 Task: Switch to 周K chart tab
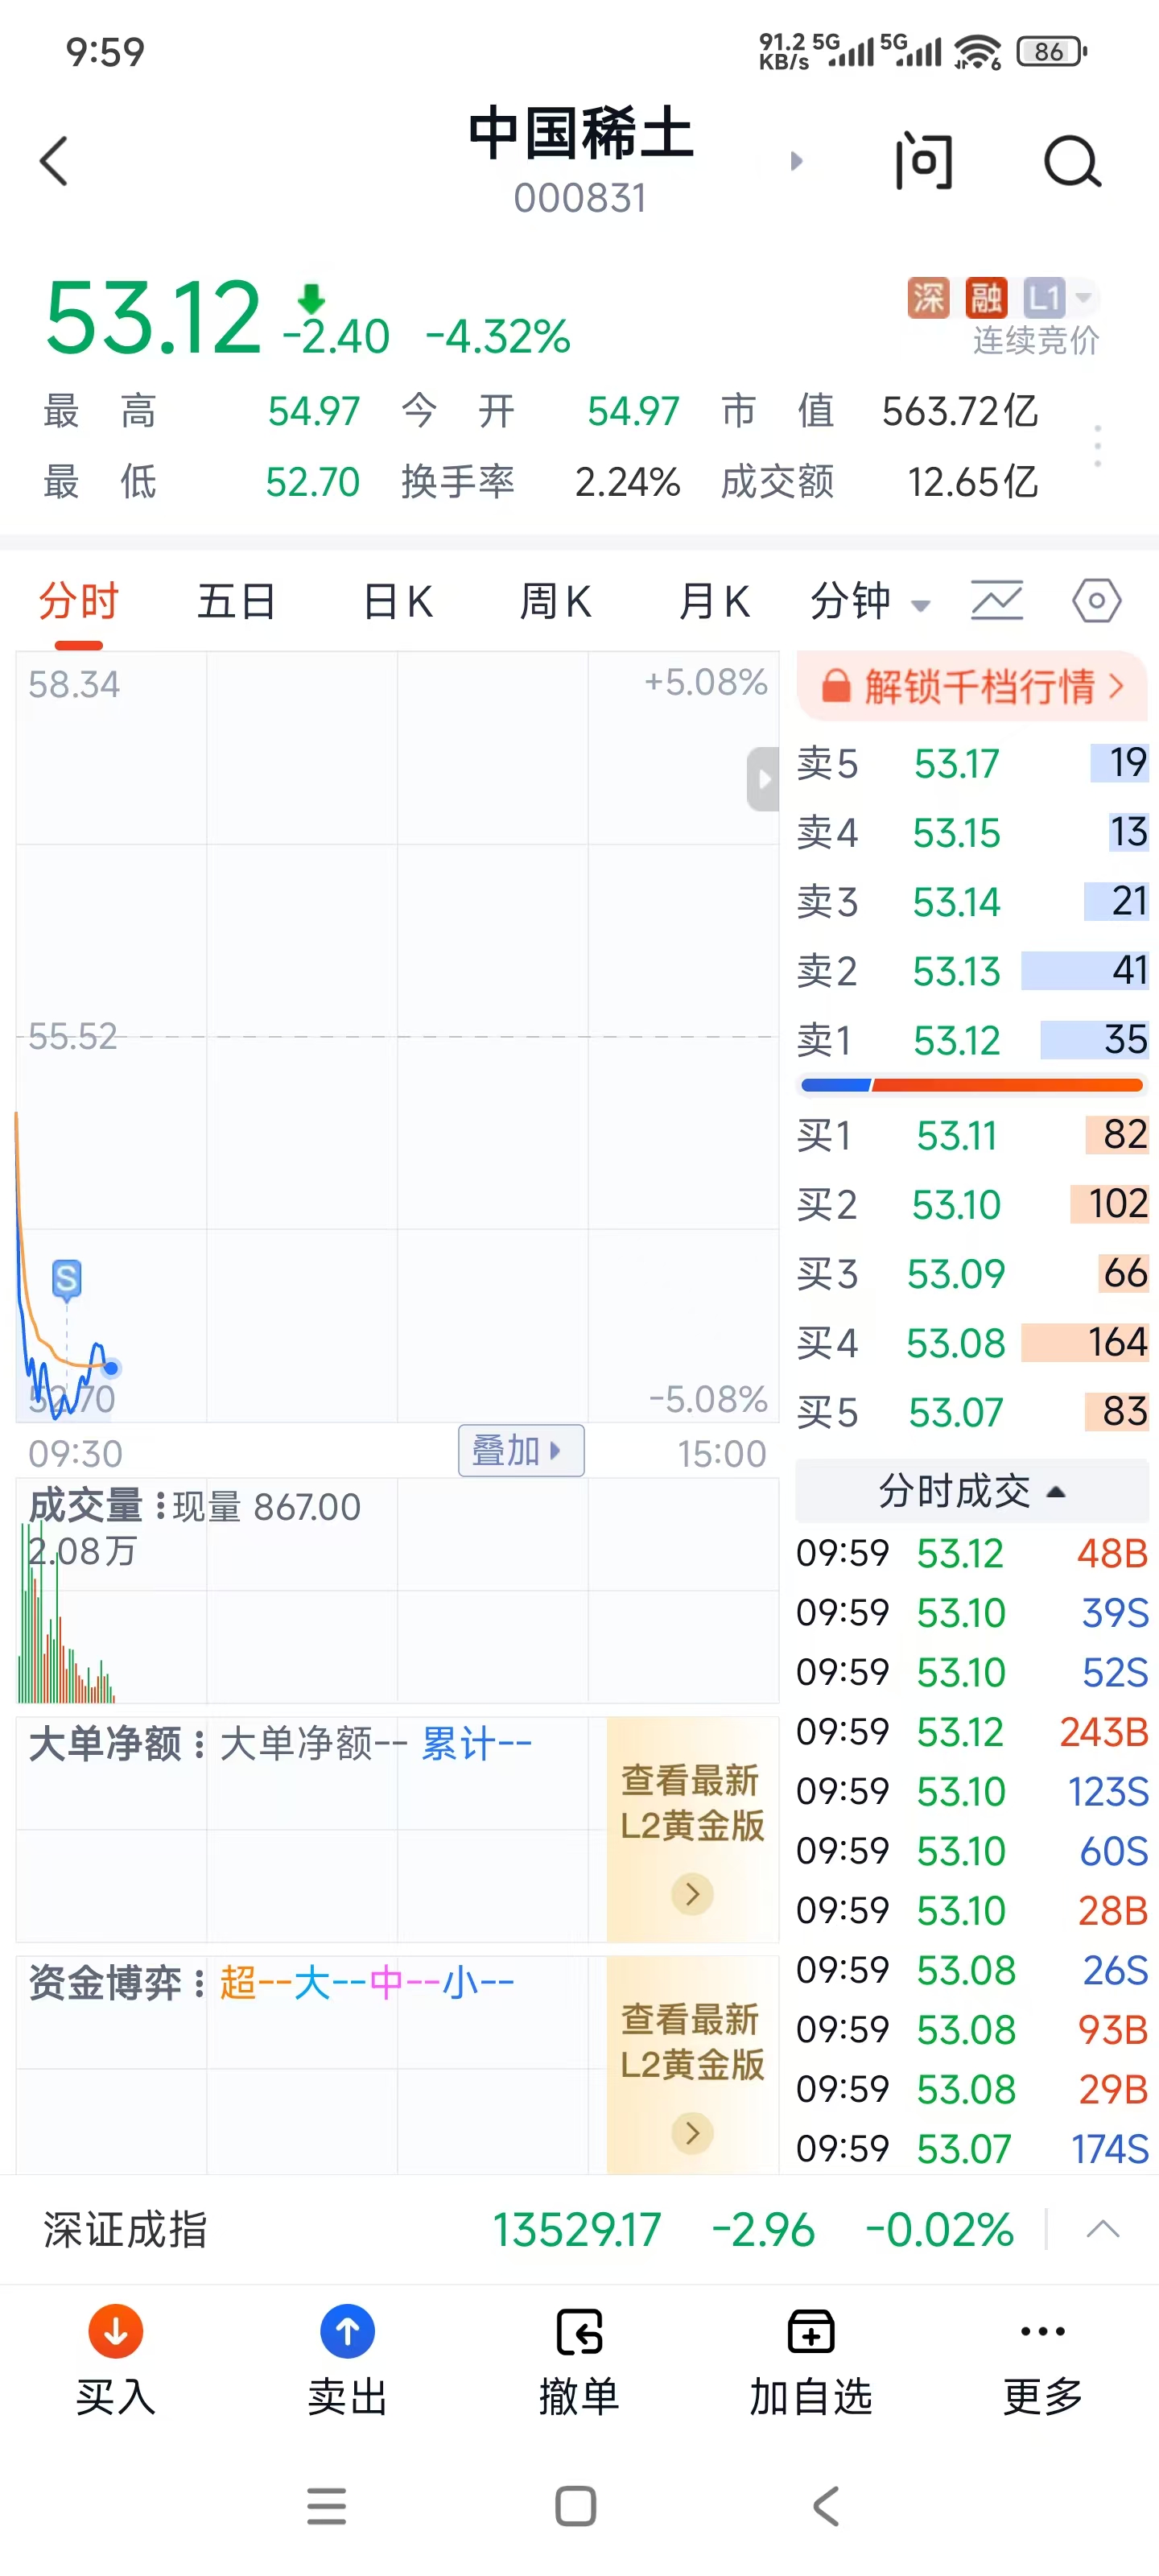click(555, 602)
